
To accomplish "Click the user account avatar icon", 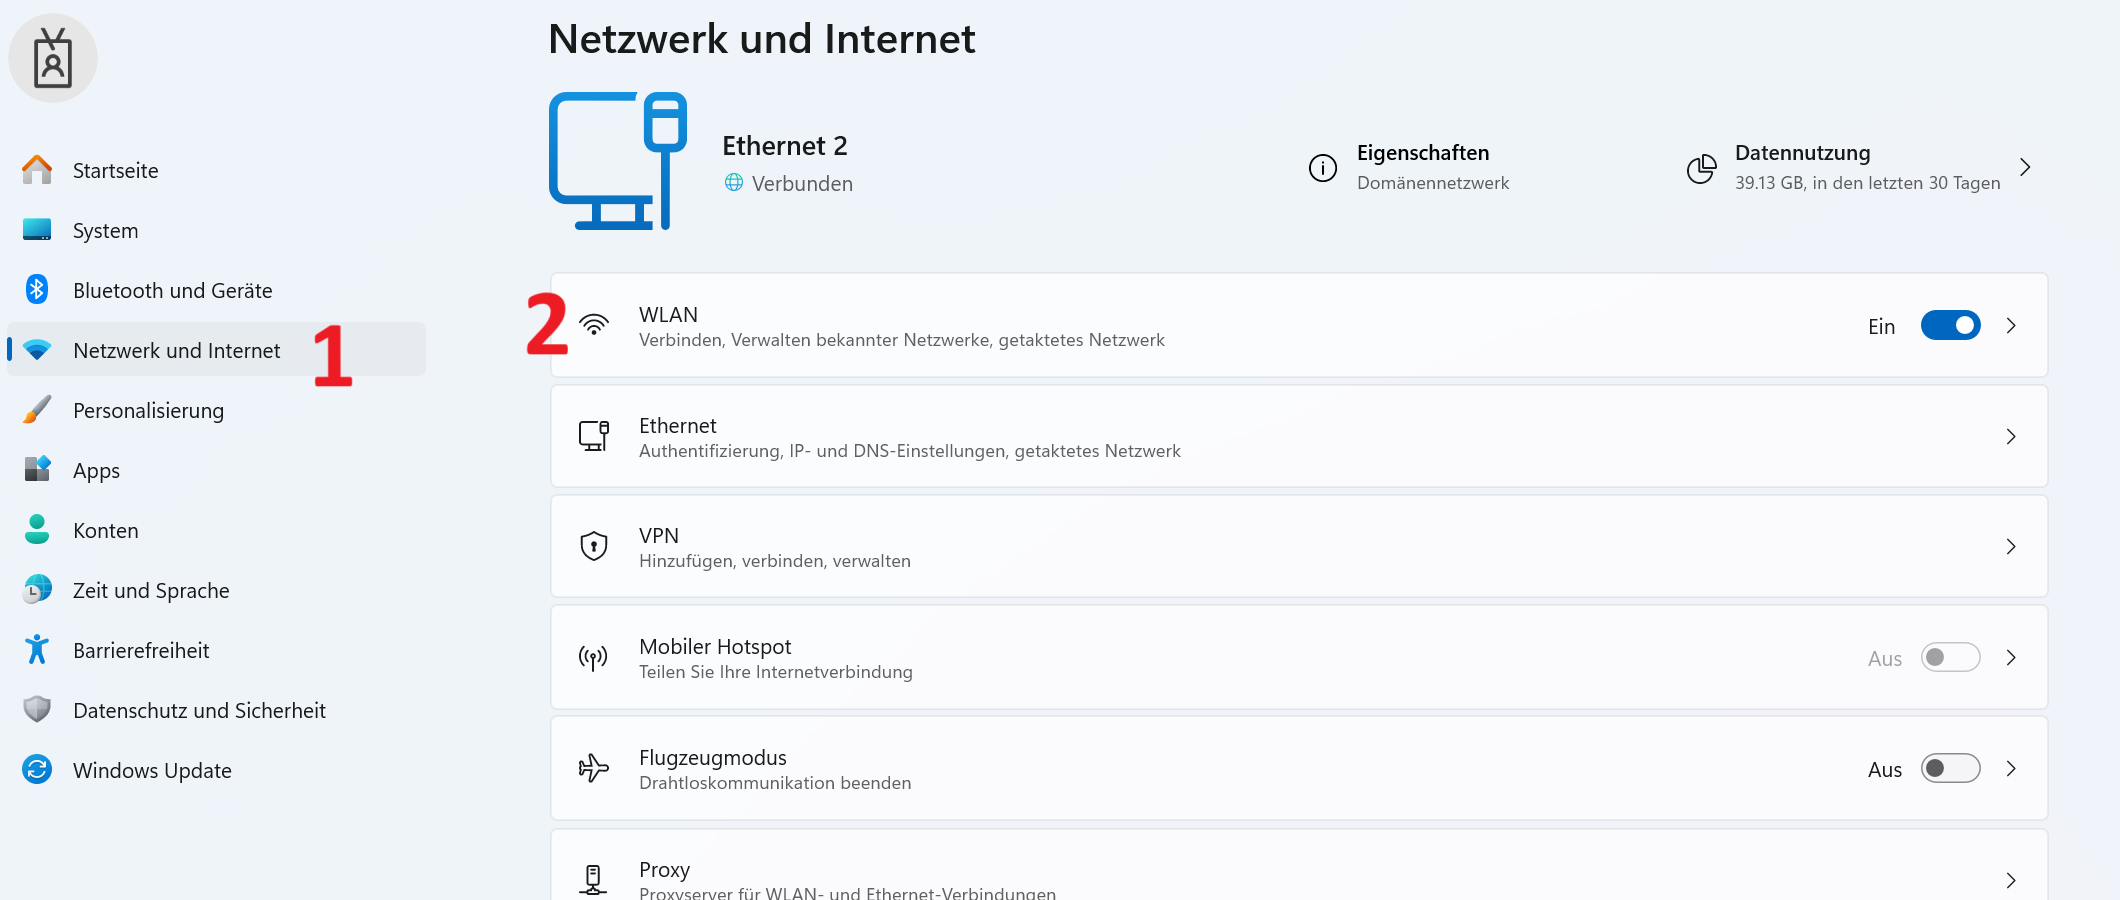I will tap(53, 58).
